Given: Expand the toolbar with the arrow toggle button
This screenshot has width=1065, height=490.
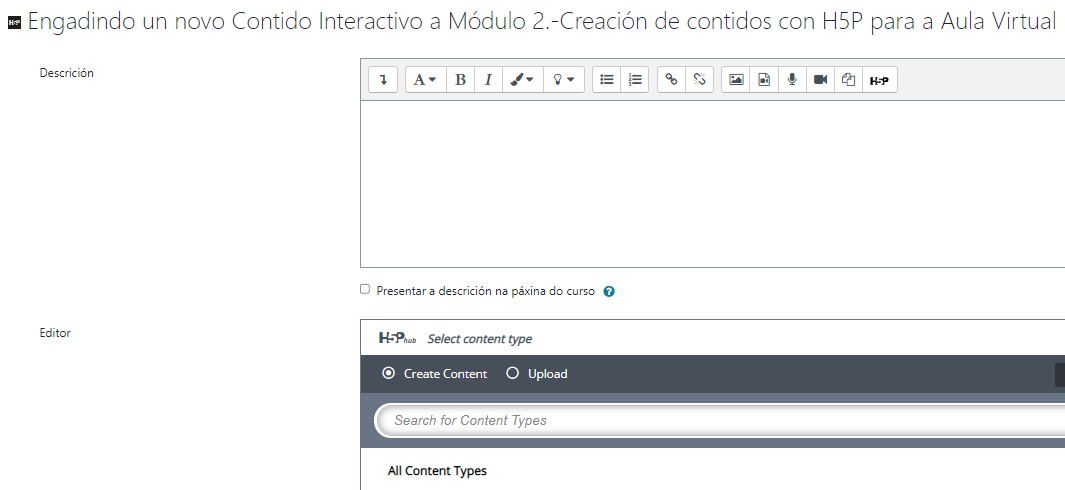Looking at the screenshot, I should [383, 80].
